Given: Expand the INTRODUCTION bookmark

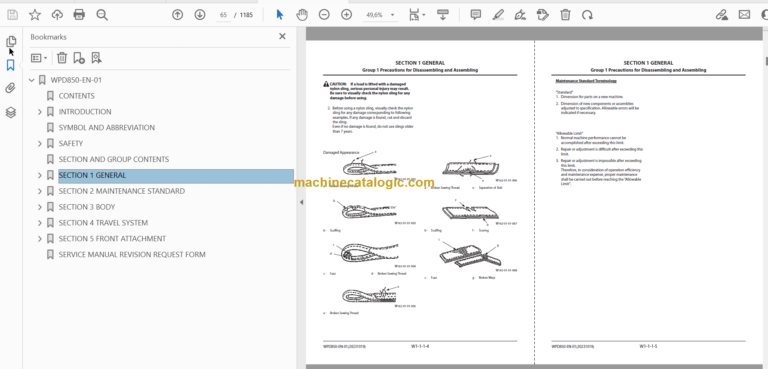Looking at the screenshot, I should 40,112.
